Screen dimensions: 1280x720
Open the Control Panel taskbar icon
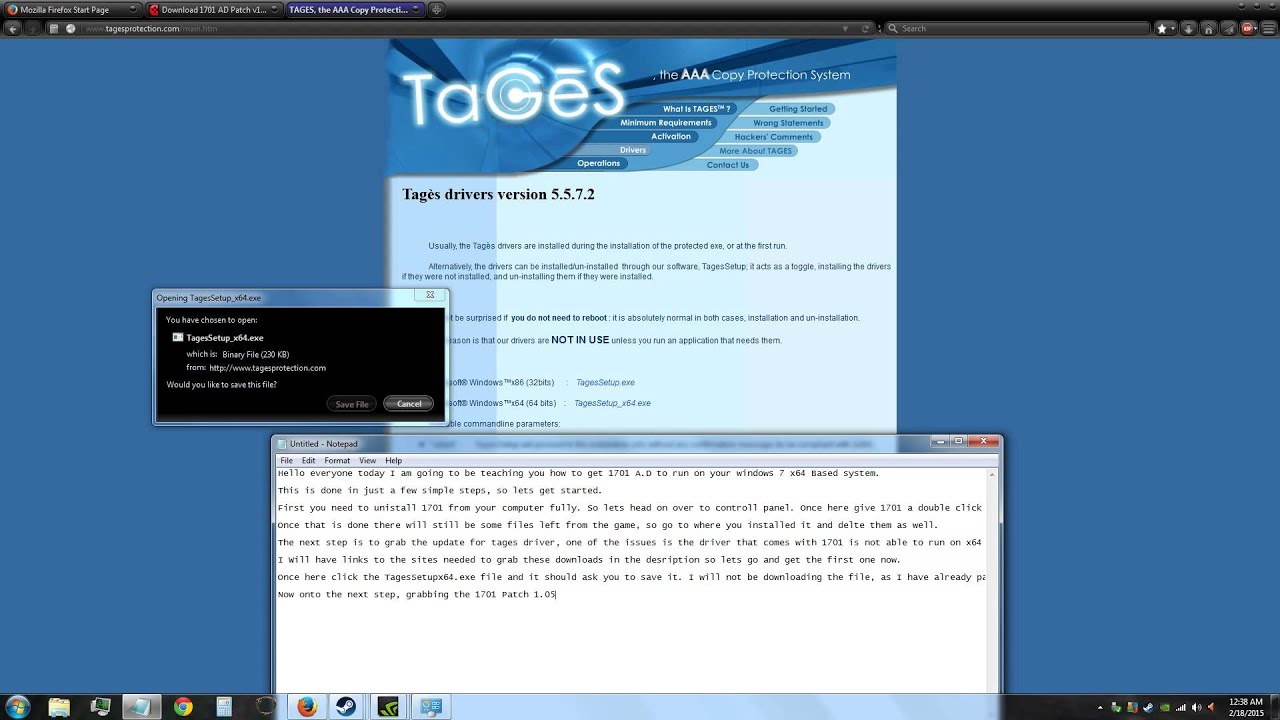(431, 706)
